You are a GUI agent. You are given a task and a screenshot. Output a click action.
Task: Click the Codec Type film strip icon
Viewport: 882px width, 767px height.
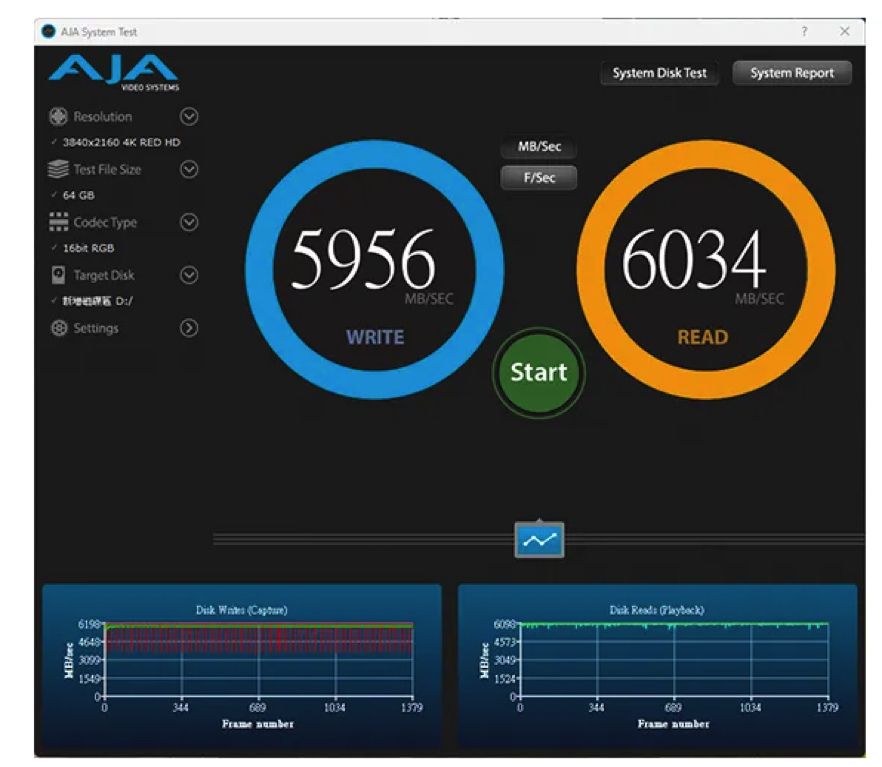click(x=58, y=222)
